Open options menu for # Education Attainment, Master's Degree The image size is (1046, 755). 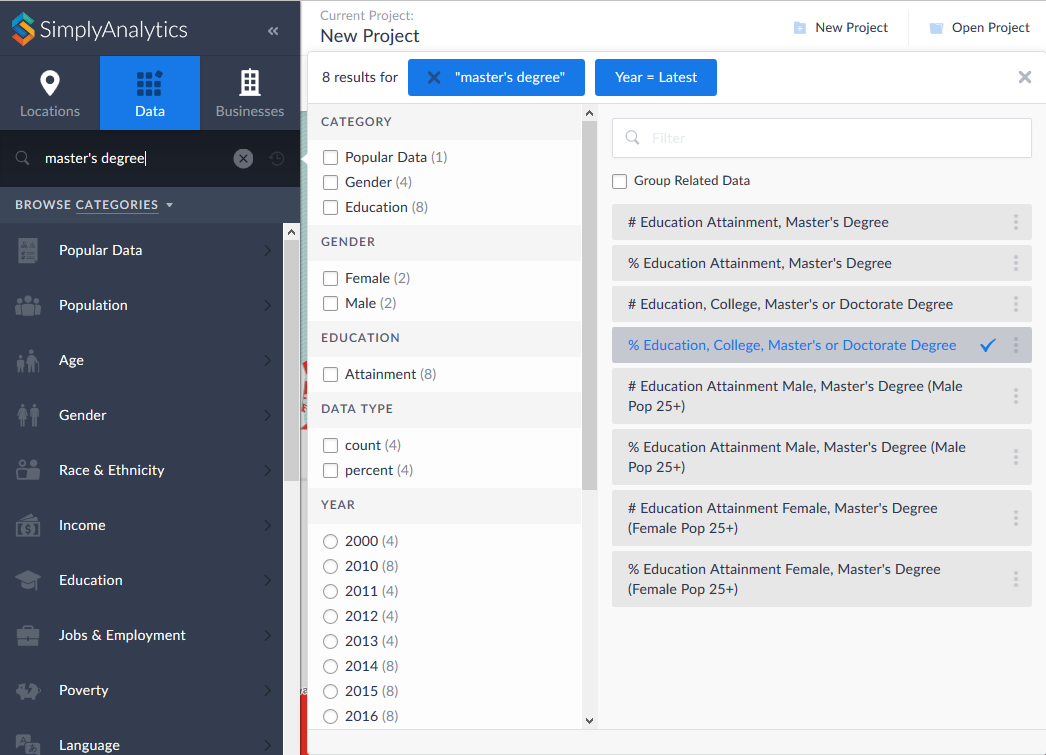pos(1015,222)
